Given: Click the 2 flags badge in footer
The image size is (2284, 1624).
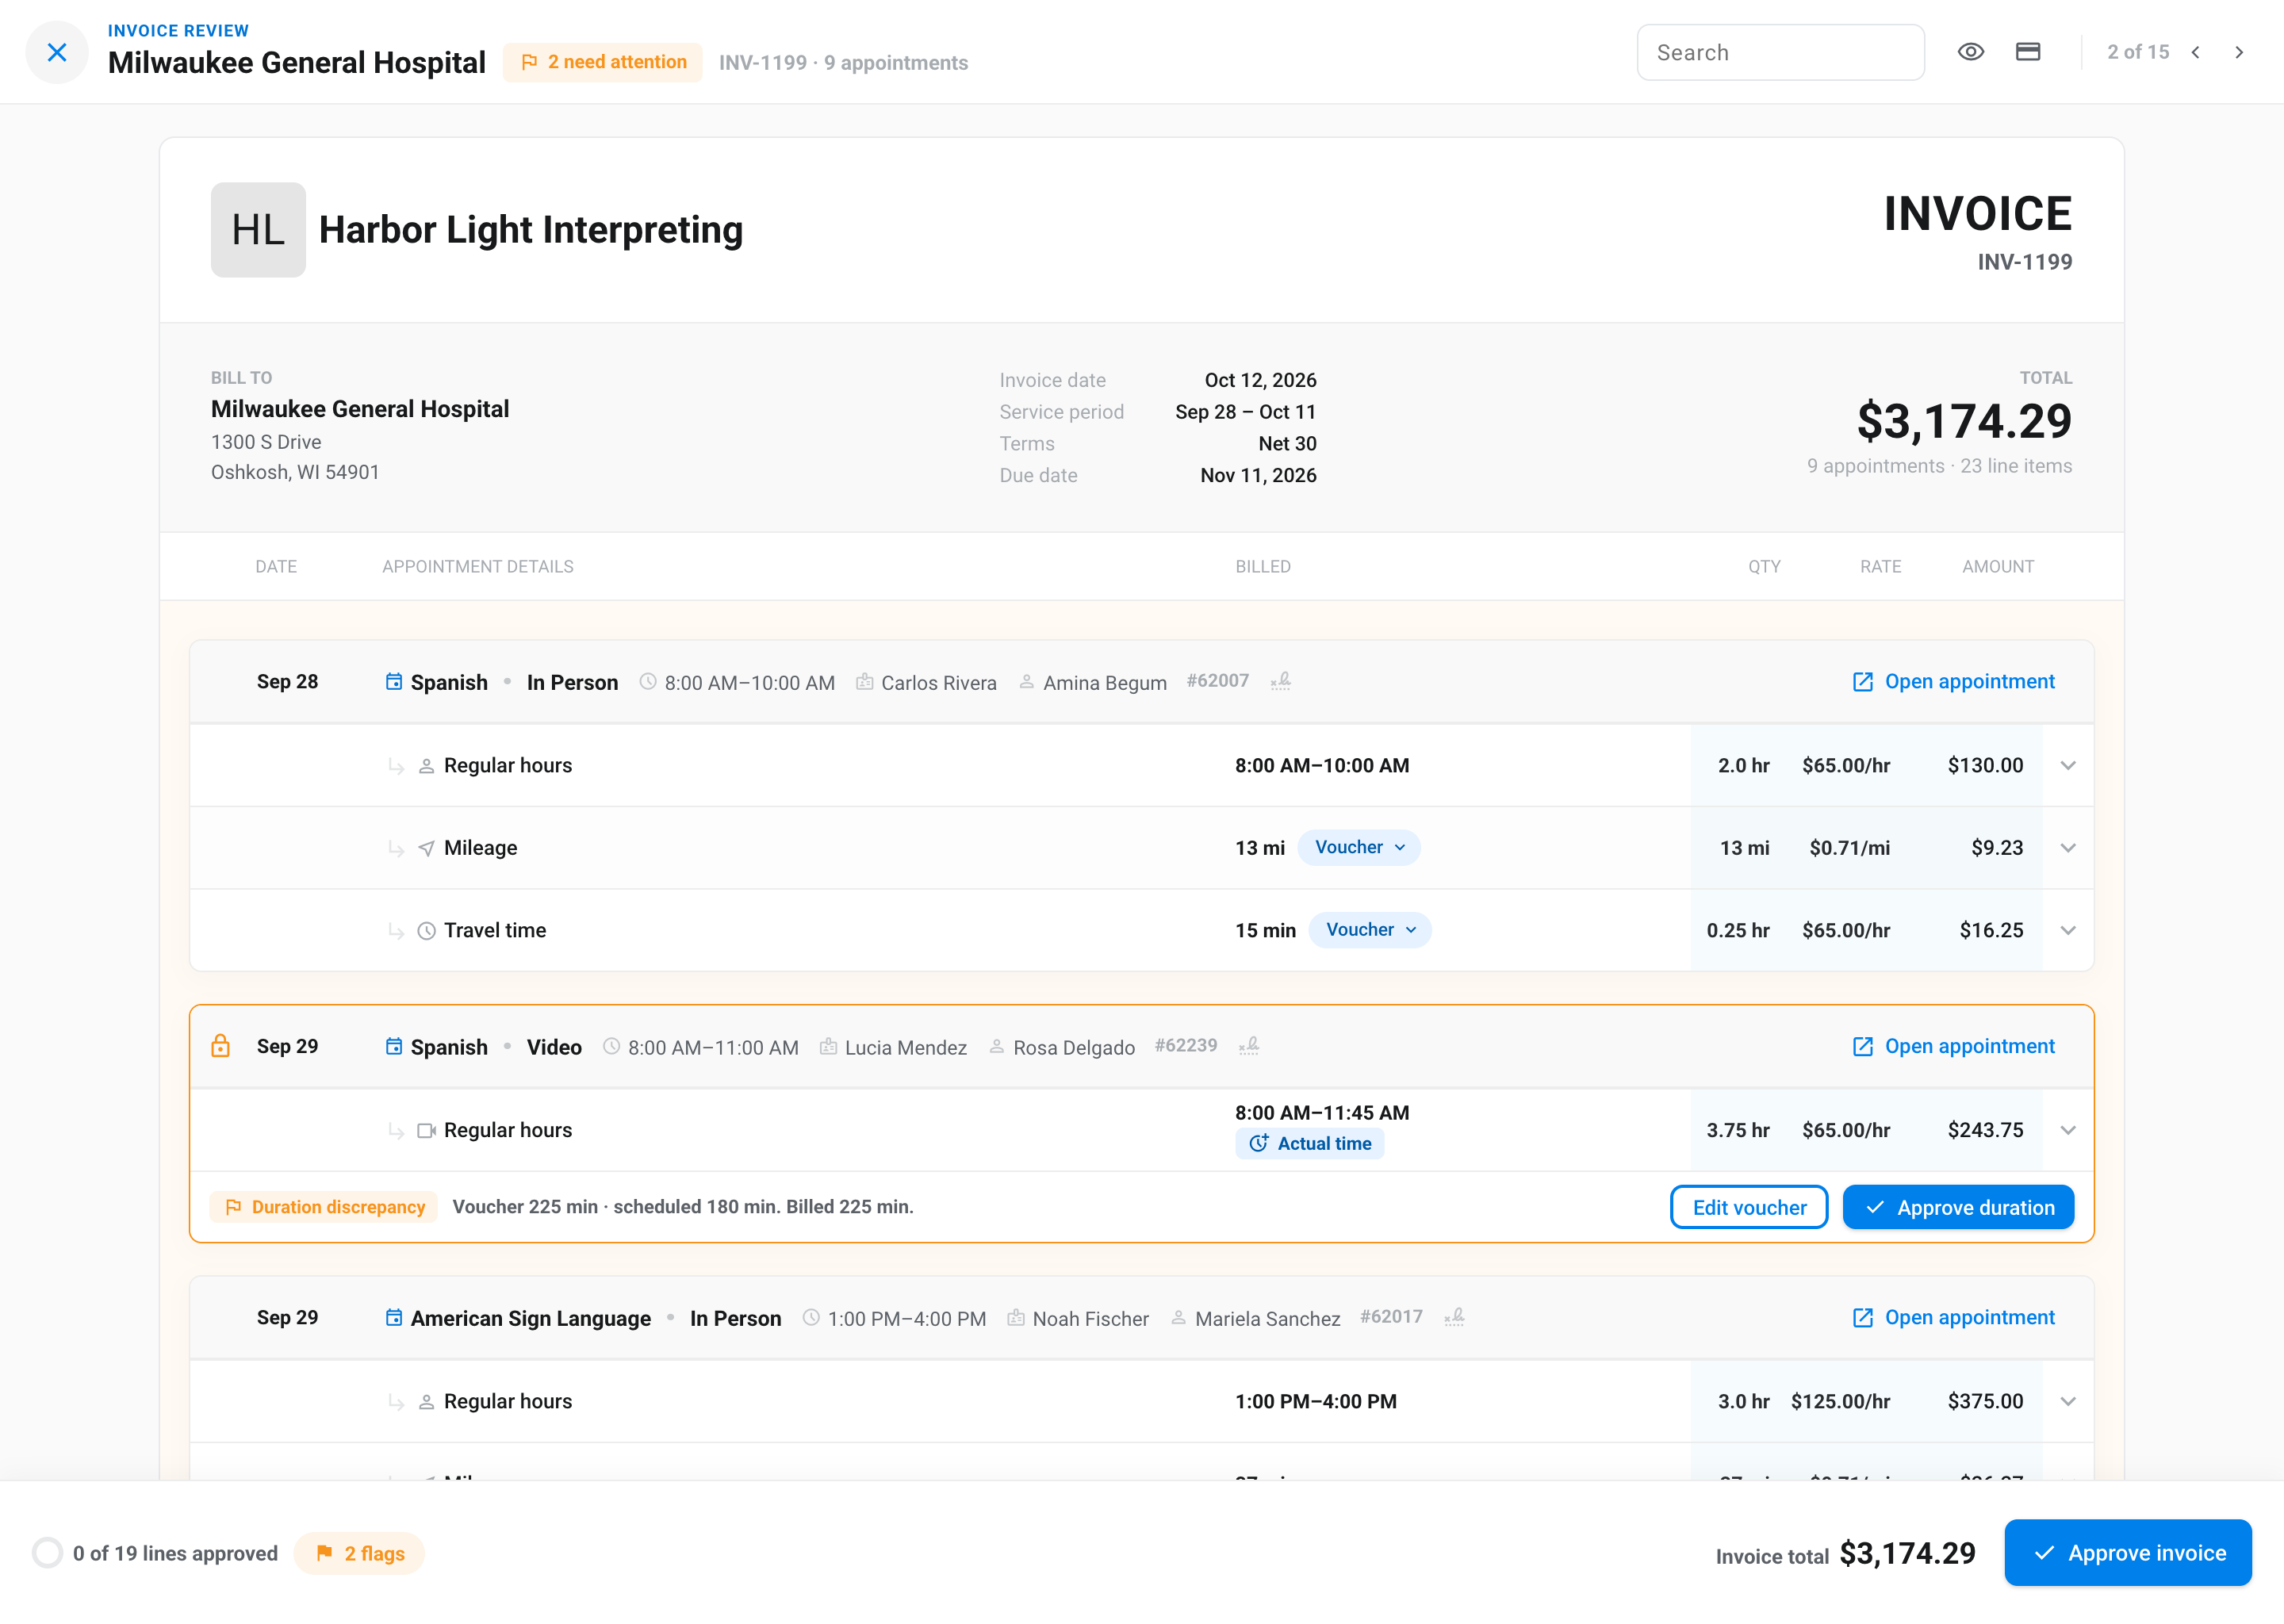Looking at the screenshot, I should [x=360, y=1553].
